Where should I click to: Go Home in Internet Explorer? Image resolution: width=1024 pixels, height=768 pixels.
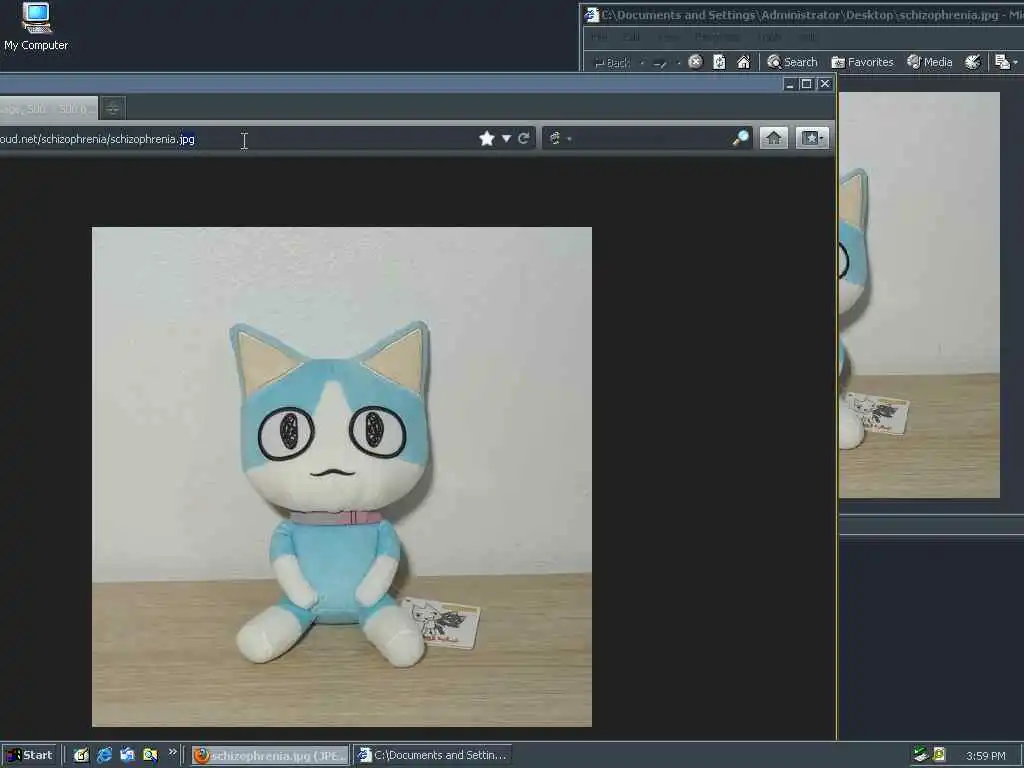(x=743, y=62)
